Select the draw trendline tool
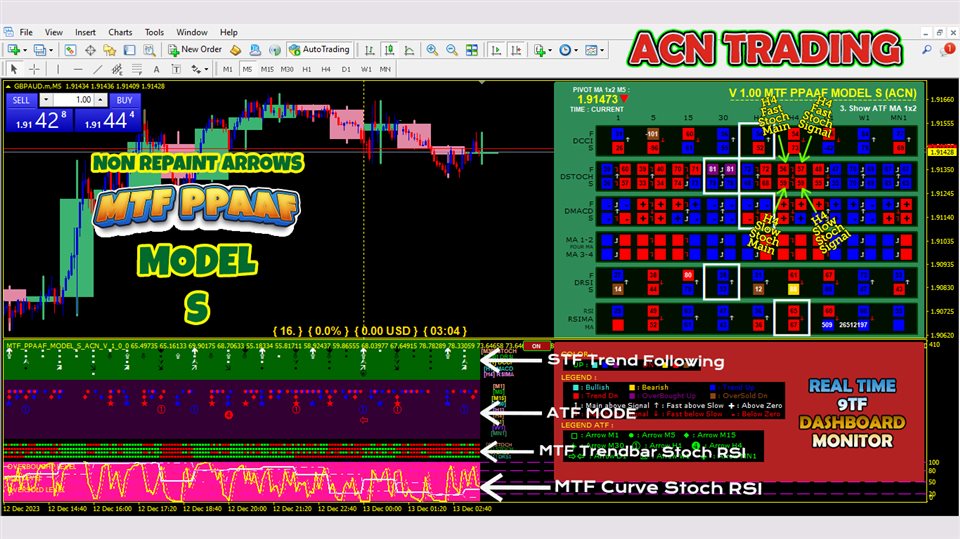 (98, 69)
